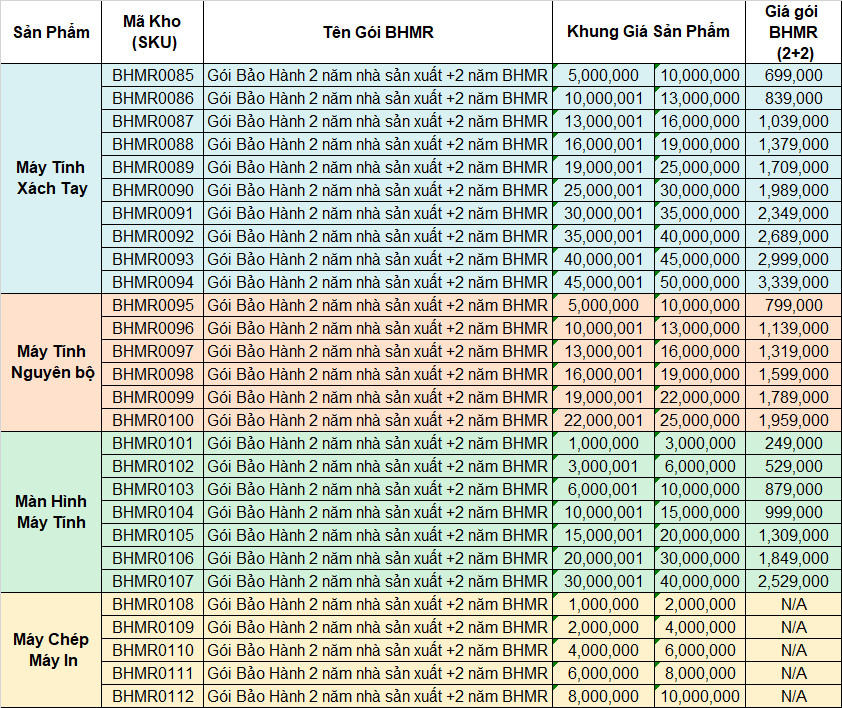The image size is (842, 708).
Task: Click the price cell 799,000
Action: point(793,305)
